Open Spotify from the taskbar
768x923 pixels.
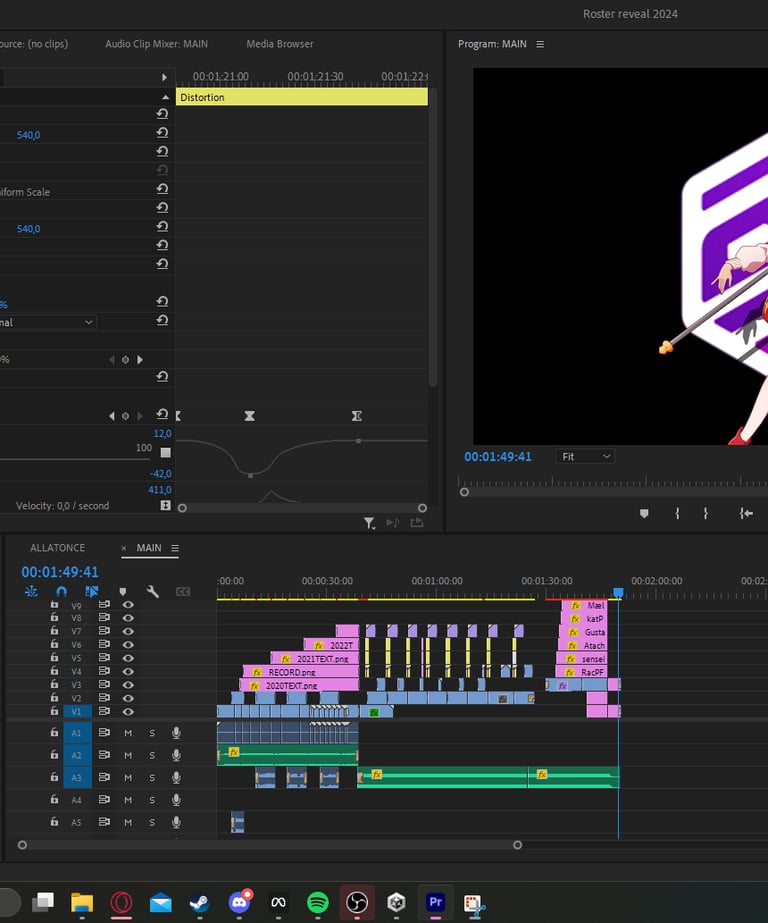tap(318, 902)
